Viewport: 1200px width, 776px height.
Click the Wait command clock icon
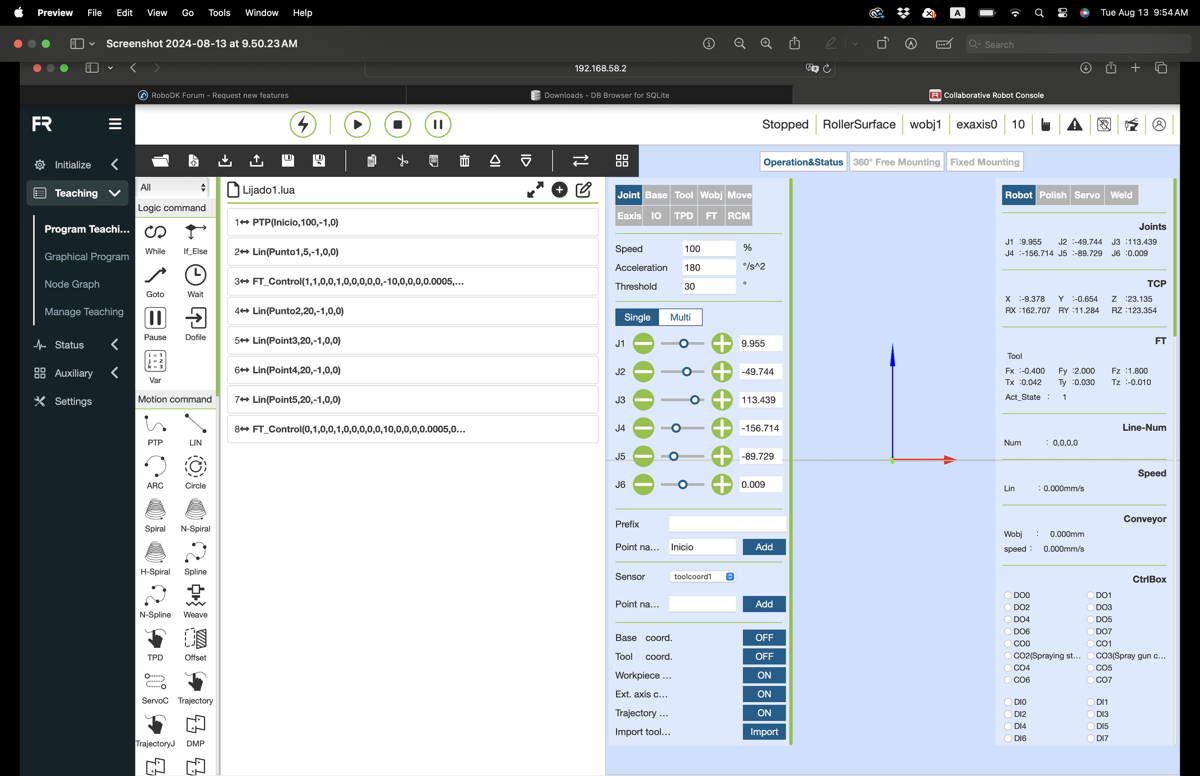pos(195,275)
